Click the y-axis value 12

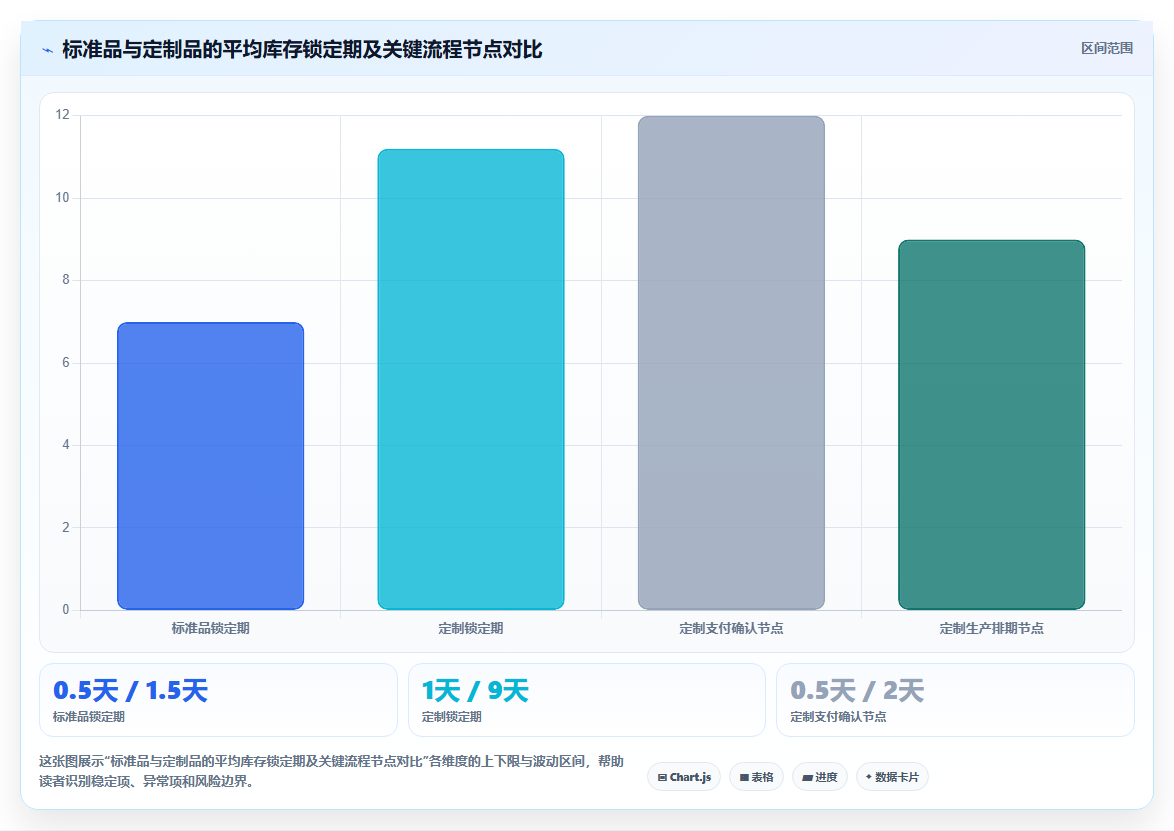62,115
